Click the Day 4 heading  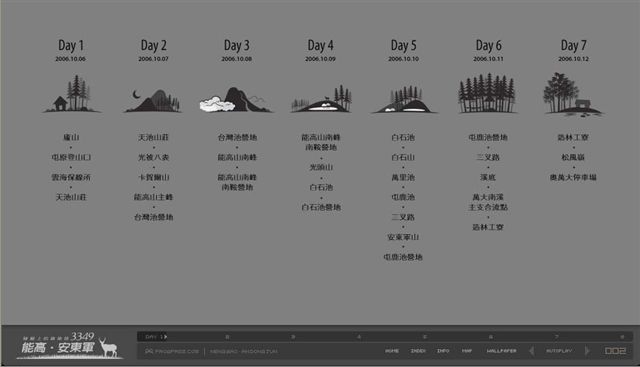click(x=320, y=45)
